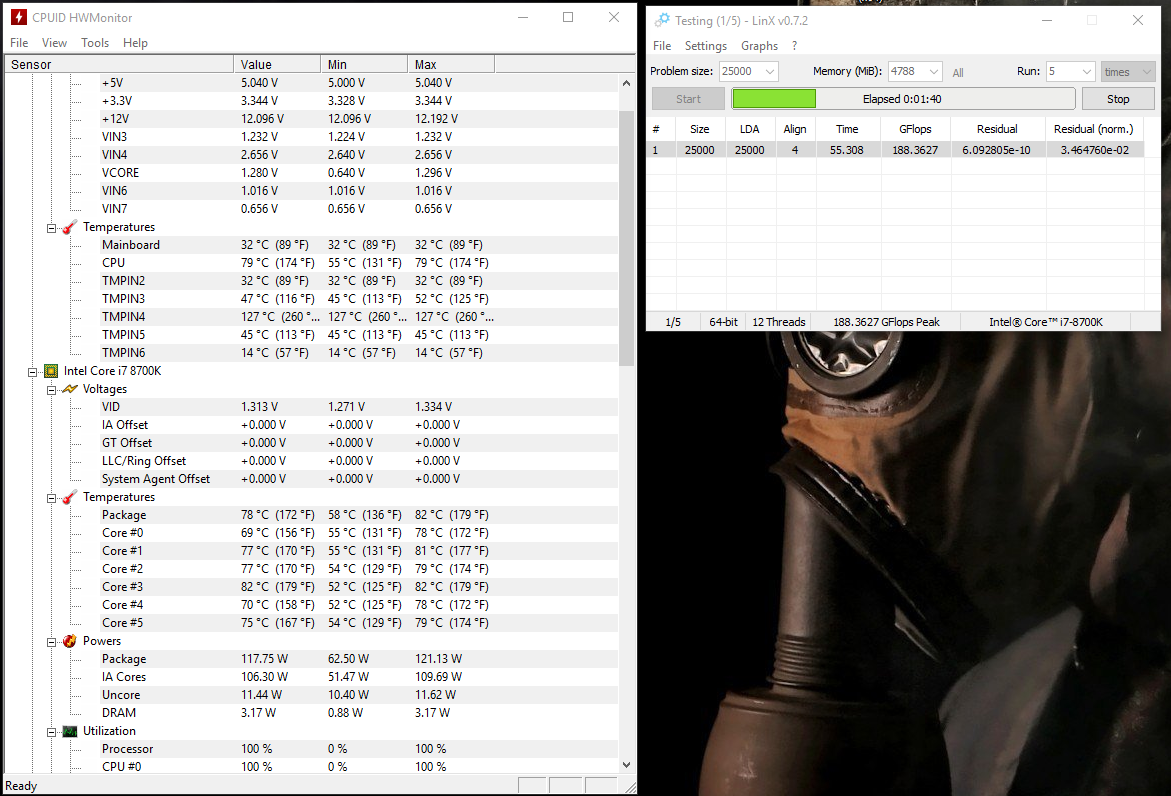This screenshot has width=1171, height=796.
Task: Click the scrollbar up arrow in HWMonitor
Action: (x=626, y=83)
